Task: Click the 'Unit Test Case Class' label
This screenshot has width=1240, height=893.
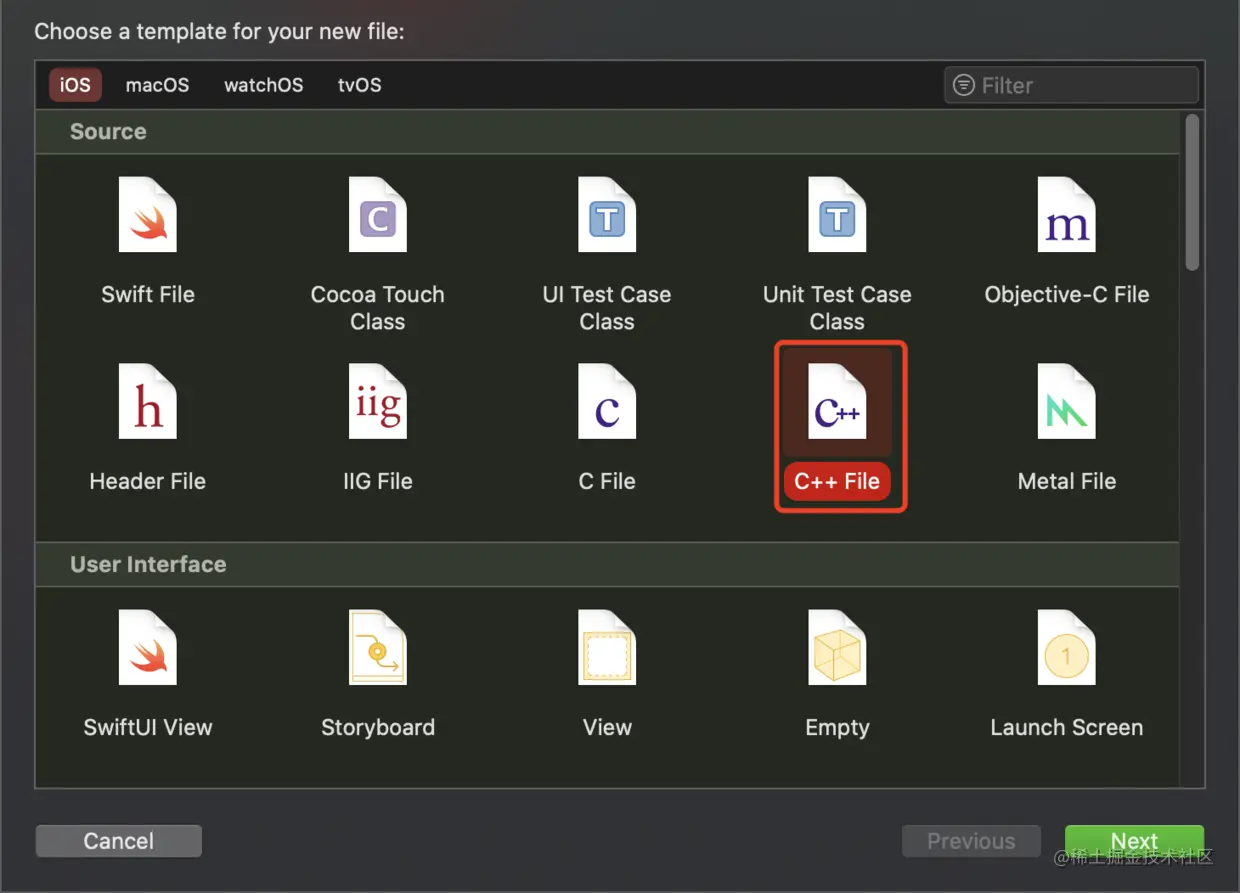Action: coord(837,308)
